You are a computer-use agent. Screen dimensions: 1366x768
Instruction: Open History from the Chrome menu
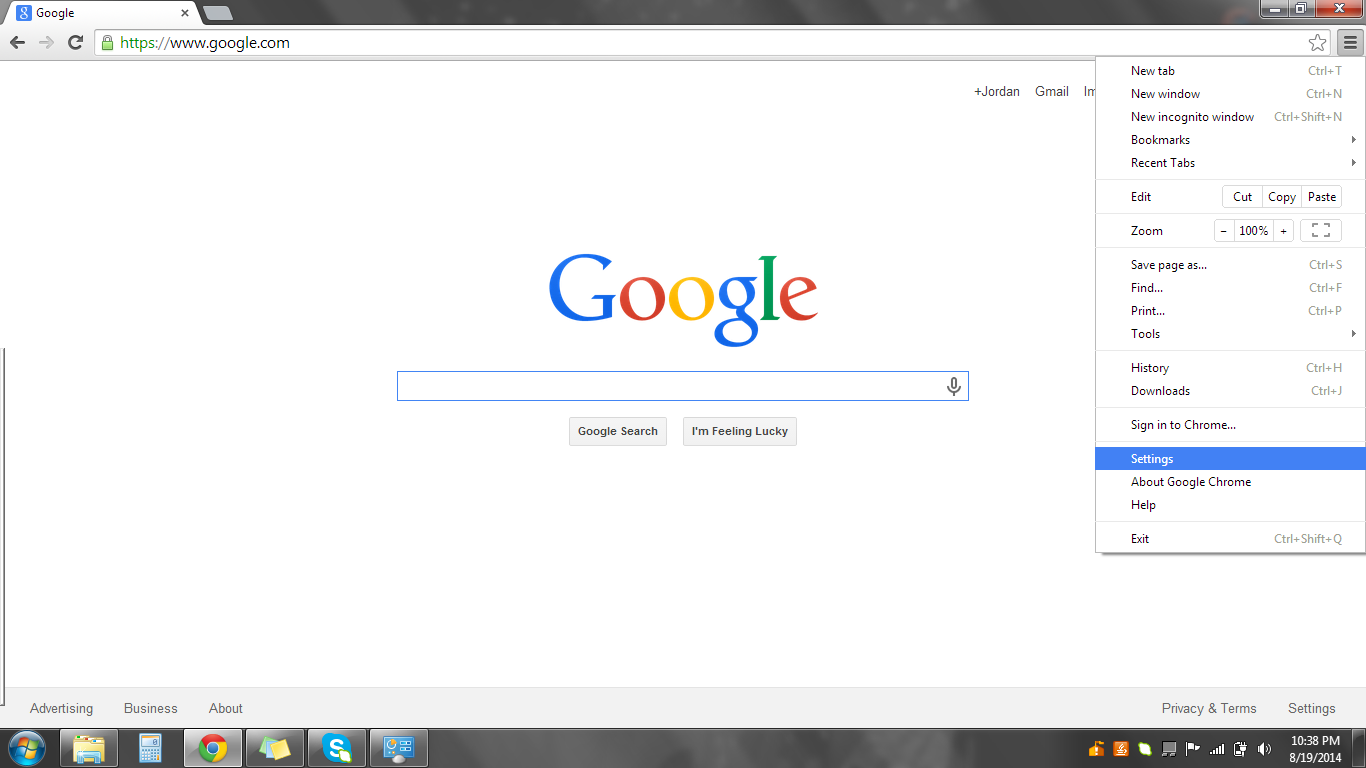(1231, 368)
